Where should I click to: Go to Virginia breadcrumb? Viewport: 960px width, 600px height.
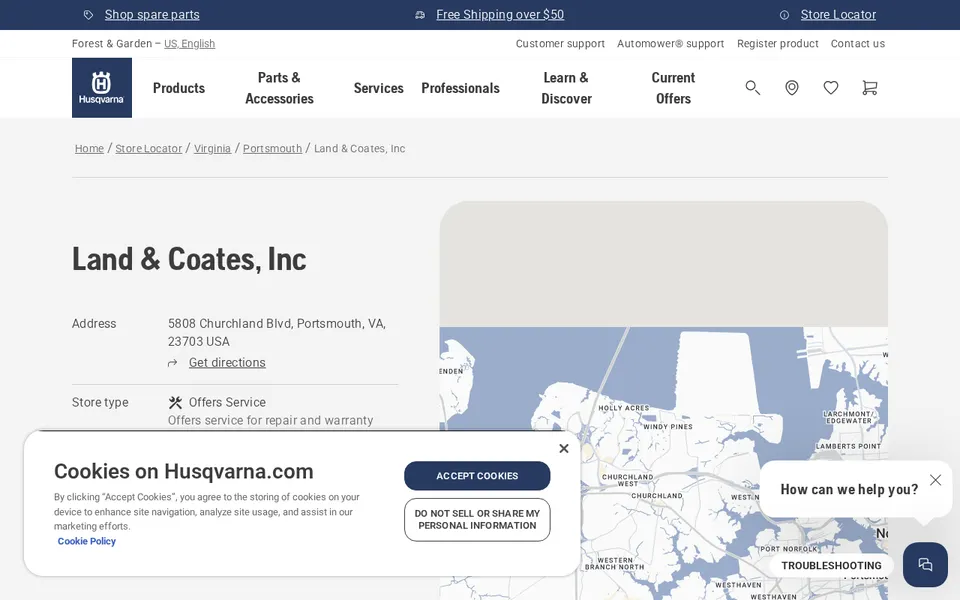click(x=212, y=149)
